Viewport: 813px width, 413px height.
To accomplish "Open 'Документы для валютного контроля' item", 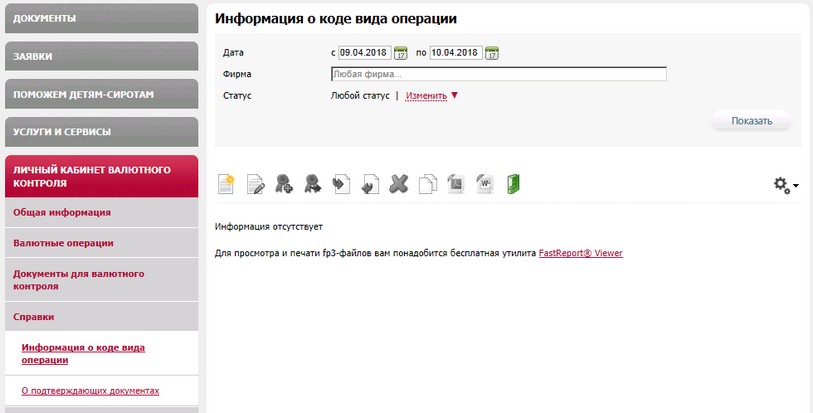I will click(102, 280).
